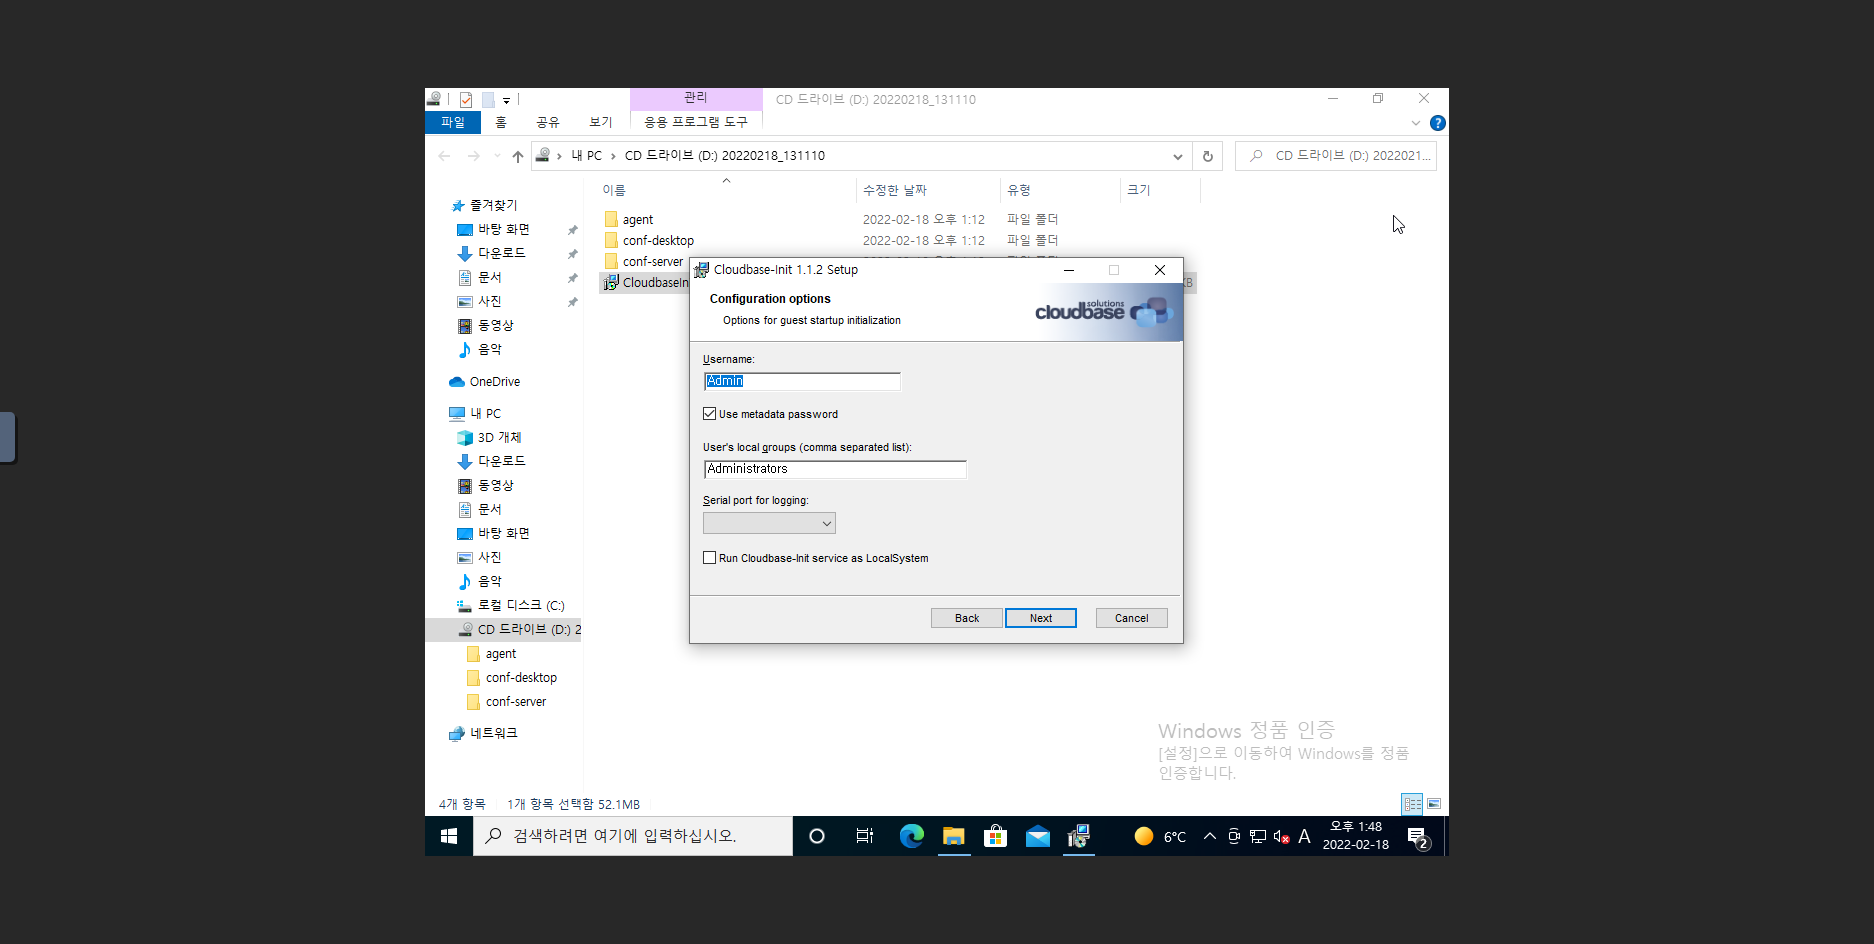Open Task View on the taskbar

pos(865,836)
